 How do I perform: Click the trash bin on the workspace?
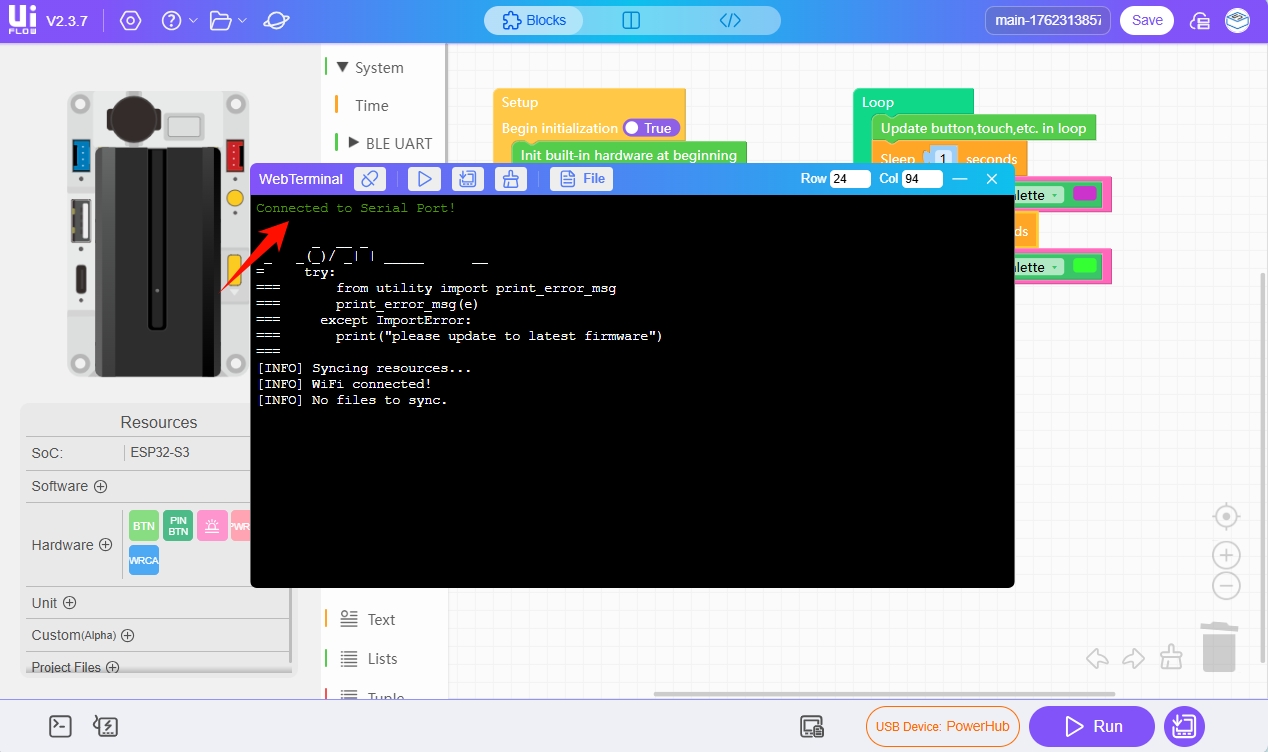point(1219,647)
